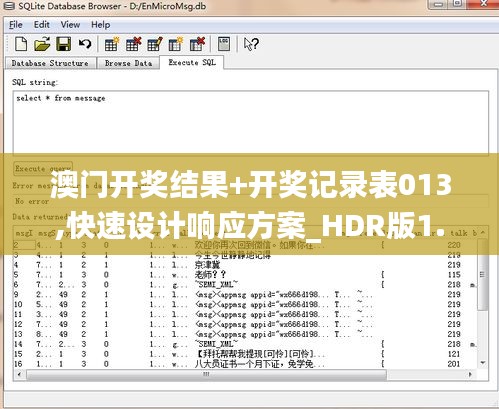The width and height of the screenshot is (499, 409).
Task: Open the Edit menu
Action: (x=42, y=25)
